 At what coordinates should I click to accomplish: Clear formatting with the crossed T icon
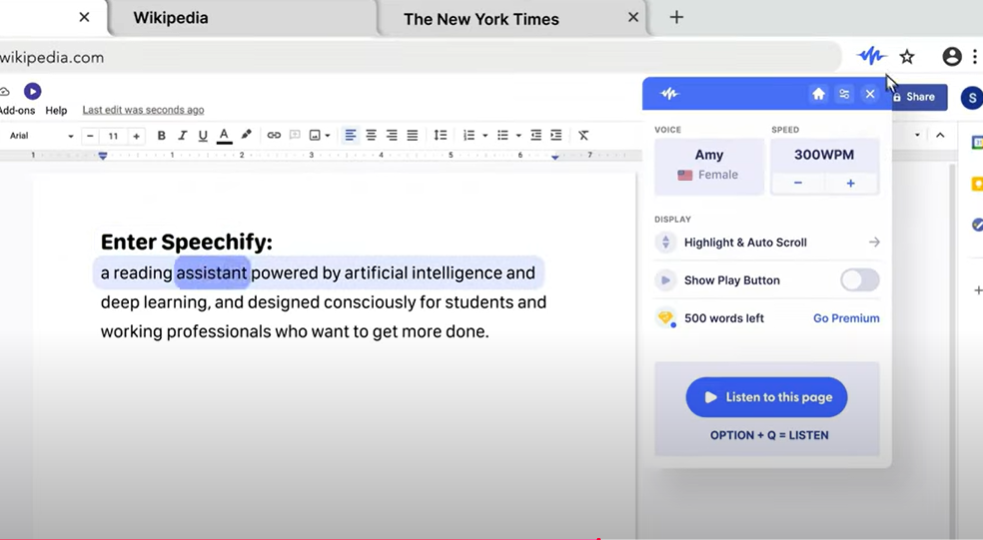pos(583,136)
